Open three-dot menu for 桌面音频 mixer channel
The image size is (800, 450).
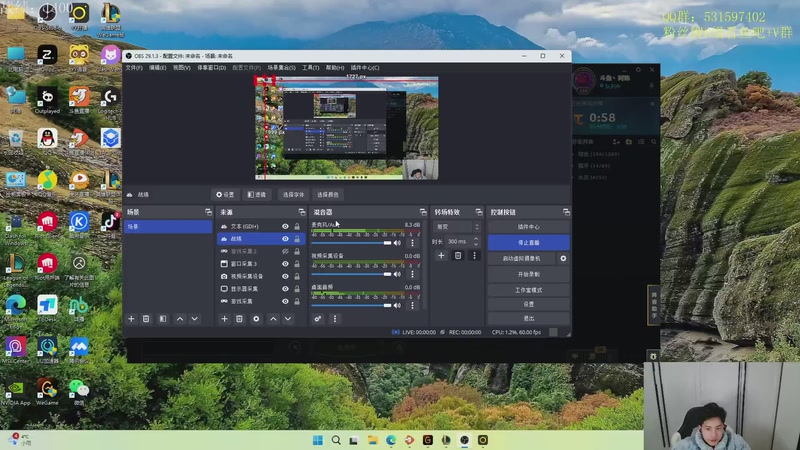tap(412, 306)
